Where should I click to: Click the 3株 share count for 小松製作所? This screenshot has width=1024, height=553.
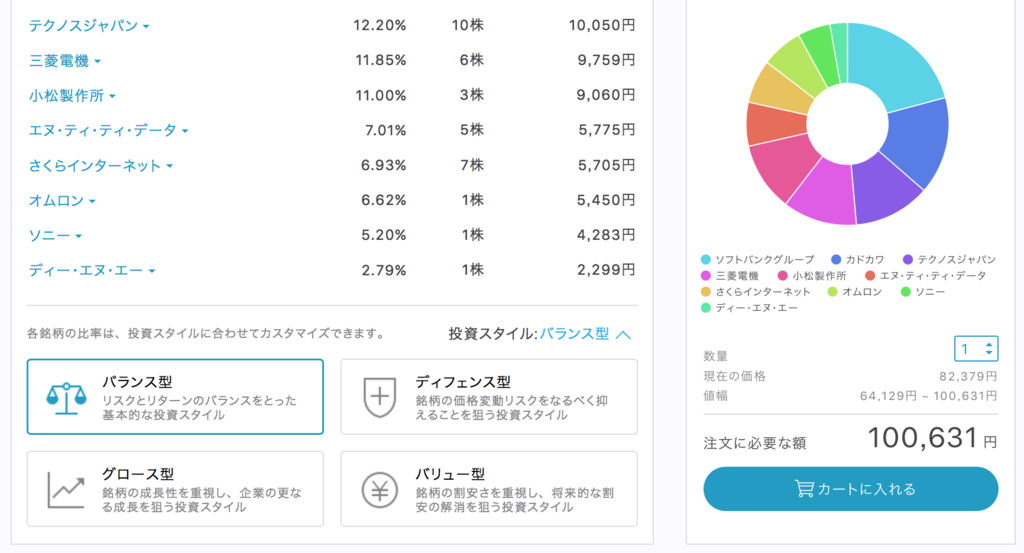pos(472,95)
